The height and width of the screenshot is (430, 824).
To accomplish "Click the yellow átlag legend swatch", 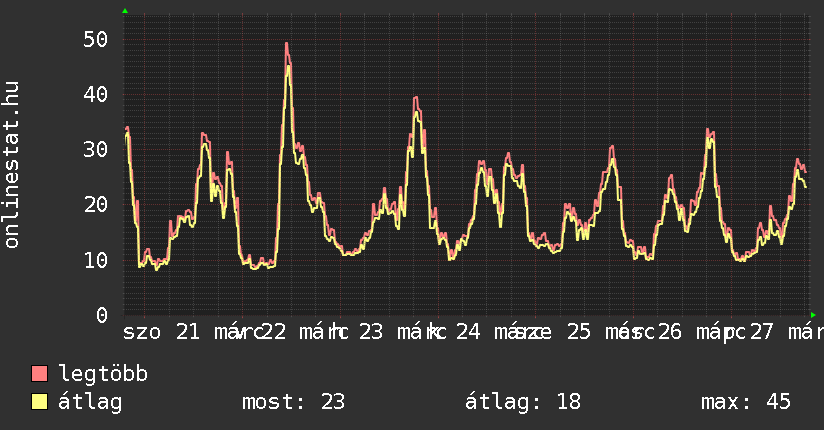I will click(x=40, y=402).
